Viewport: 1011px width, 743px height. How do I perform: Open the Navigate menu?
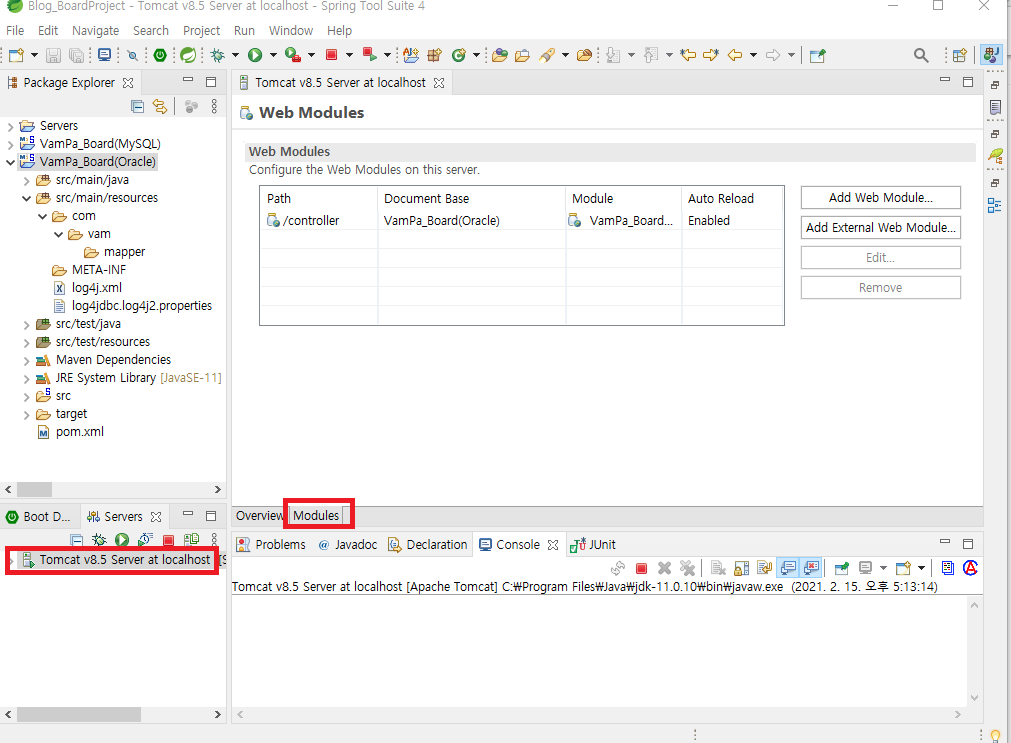(x=95, y=30)
